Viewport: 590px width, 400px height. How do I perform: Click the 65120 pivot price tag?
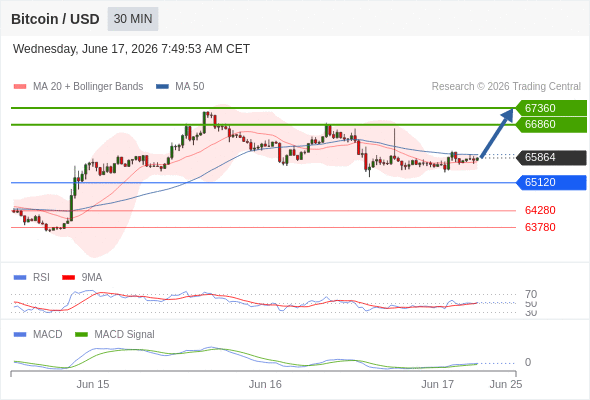[551, 183]
